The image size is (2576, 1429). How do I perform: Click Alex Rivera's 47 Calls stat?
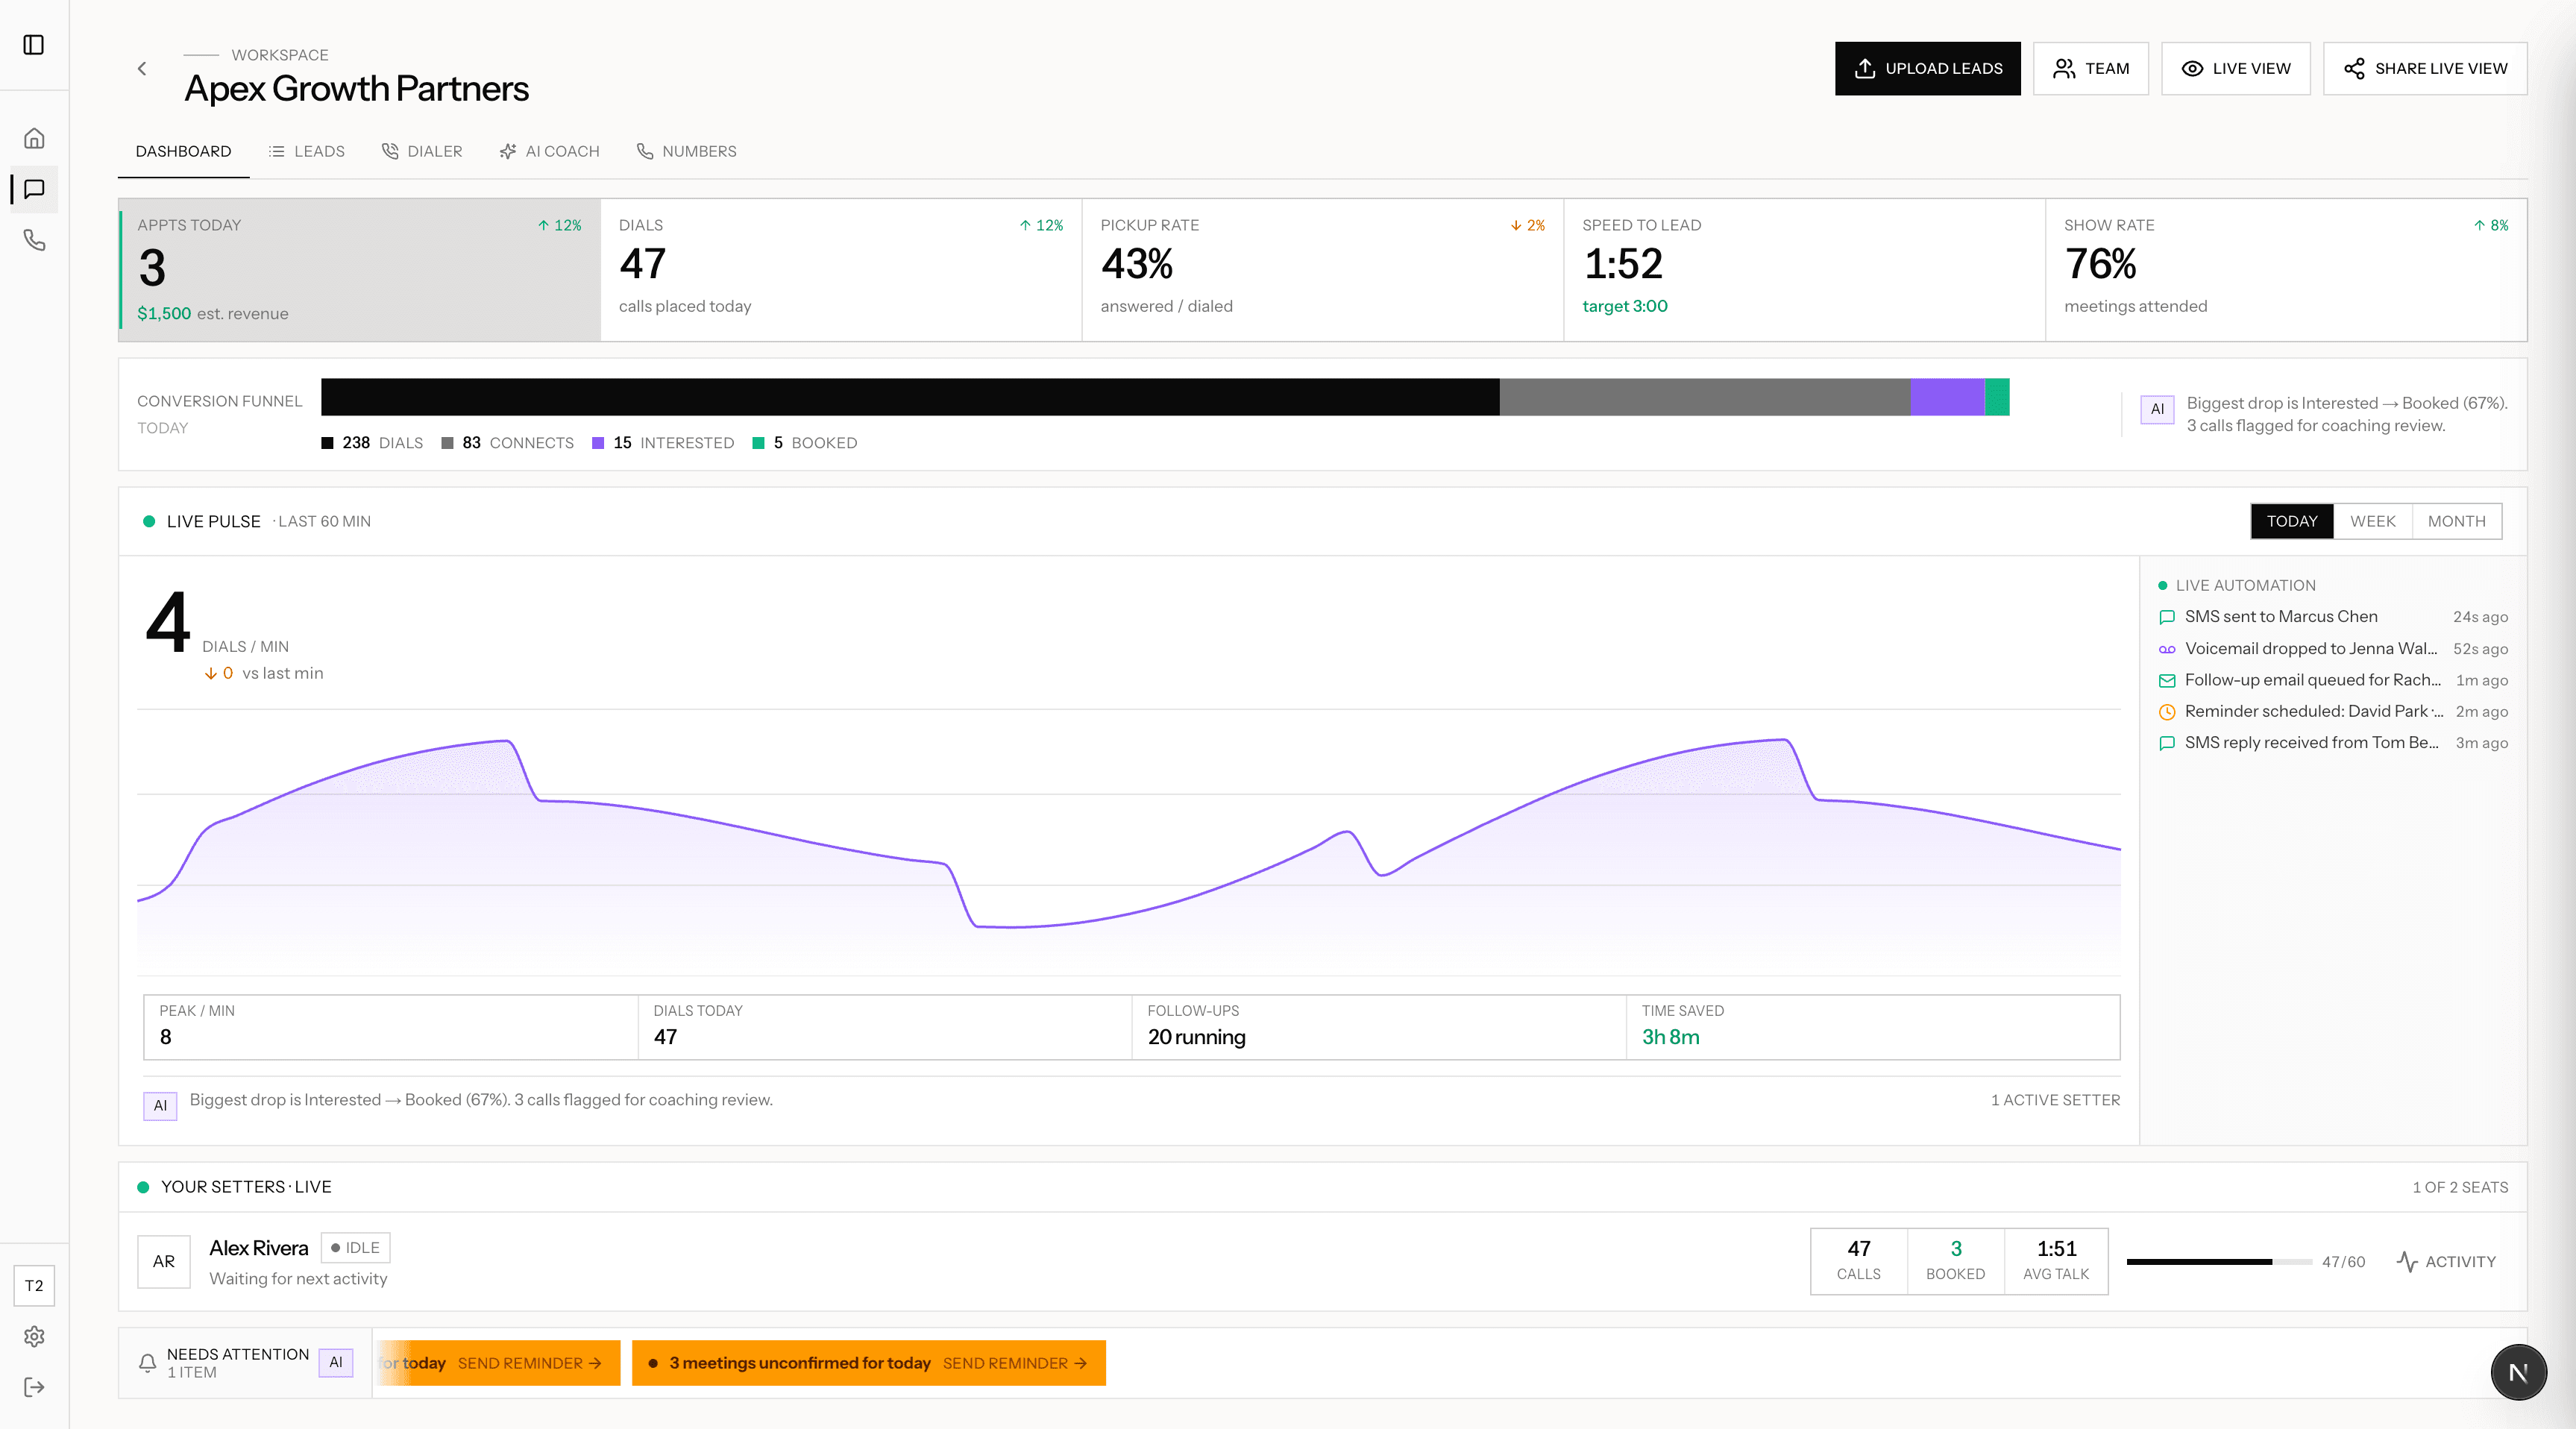(x=1859, y=1261)
